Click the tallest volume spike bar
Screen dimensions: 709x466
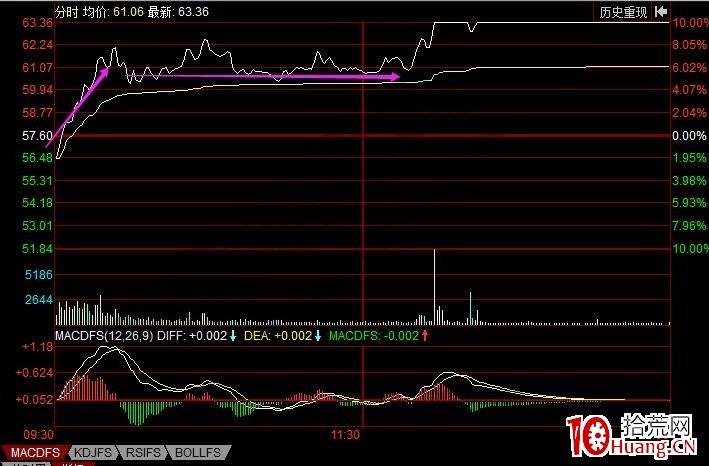[435, 287]
